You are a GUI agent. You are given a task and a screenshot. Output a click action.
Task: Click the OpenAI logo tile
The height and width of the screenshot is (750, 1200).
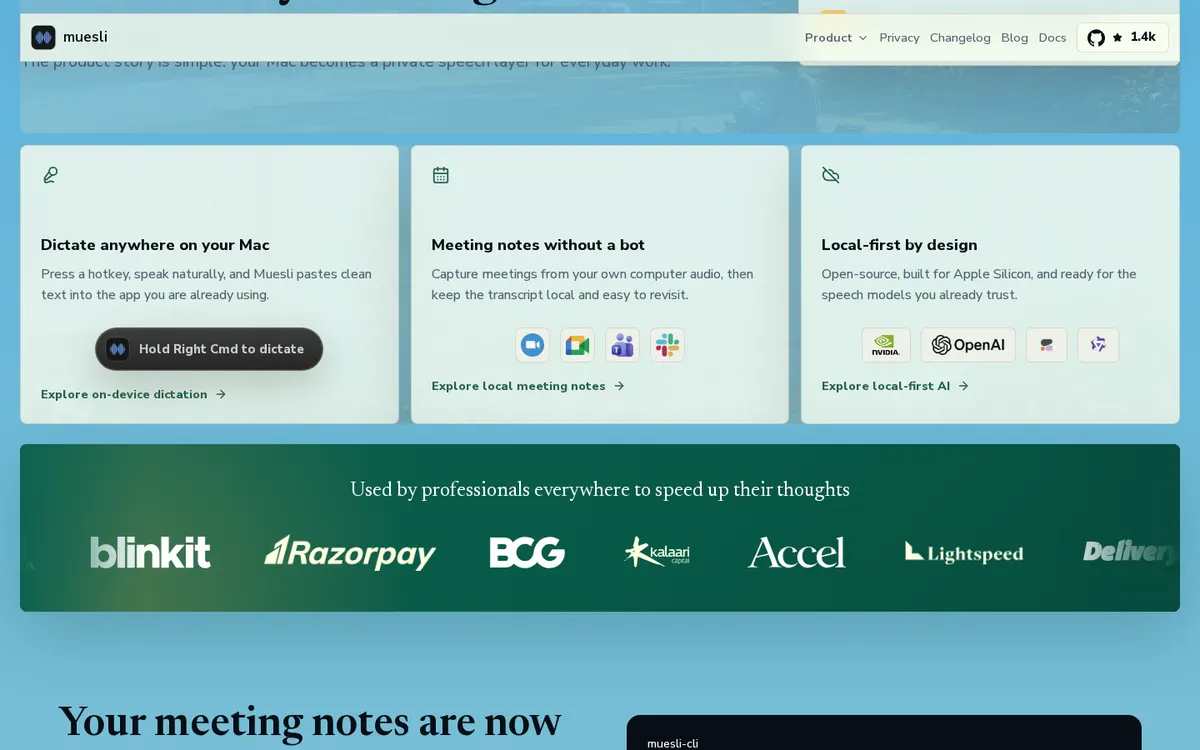[968, 345]
